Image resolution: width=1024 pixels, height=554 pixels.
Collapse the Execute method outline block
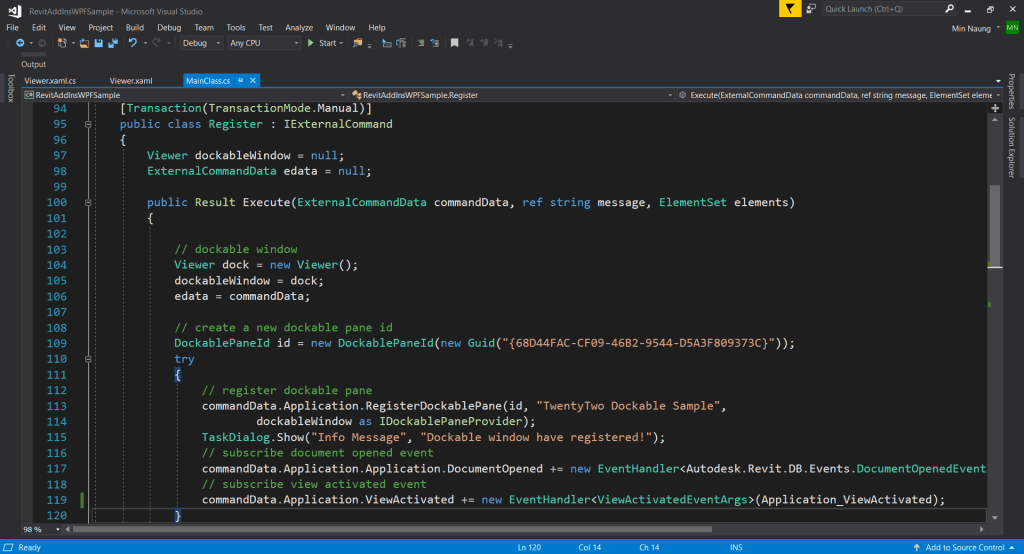[88, 203]
